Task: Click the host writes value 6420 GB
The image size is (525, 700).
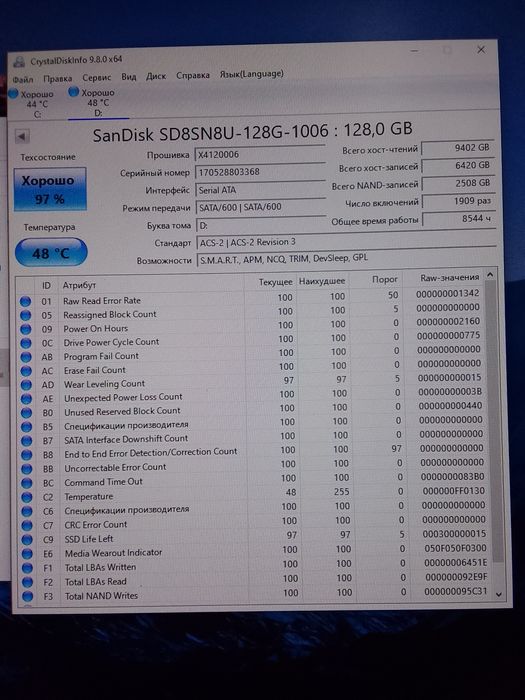Action: pyautogui.click(x=458, y=166)
